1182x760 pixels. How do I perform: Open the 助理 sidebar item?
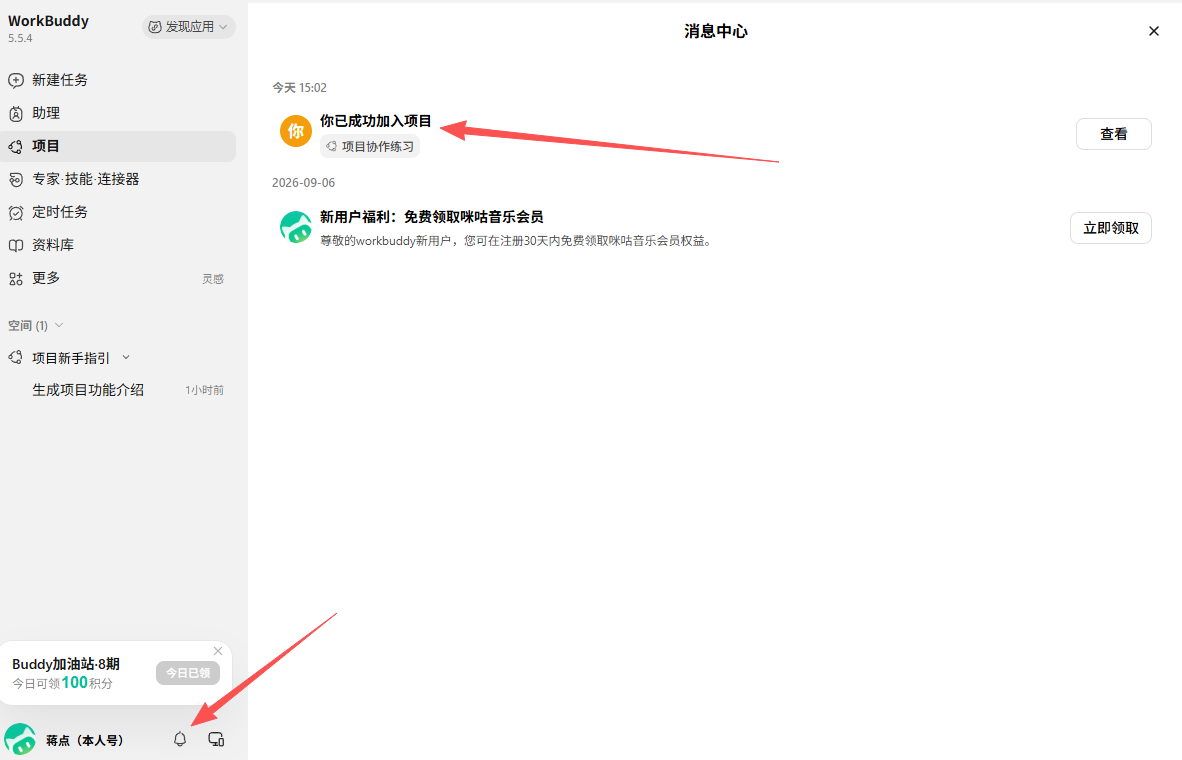(118, 113)
